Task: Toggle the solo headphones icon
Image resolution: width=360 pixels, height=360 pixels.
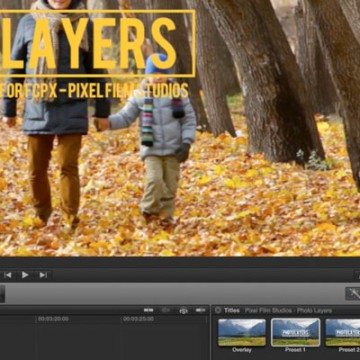Action: 183,311
